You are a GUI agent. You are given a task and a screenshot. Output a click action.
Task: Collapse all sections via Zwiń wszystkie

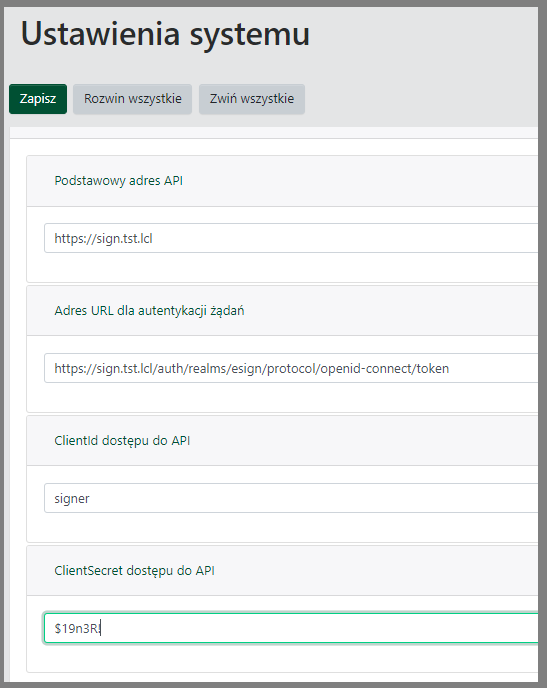point(252,99)
